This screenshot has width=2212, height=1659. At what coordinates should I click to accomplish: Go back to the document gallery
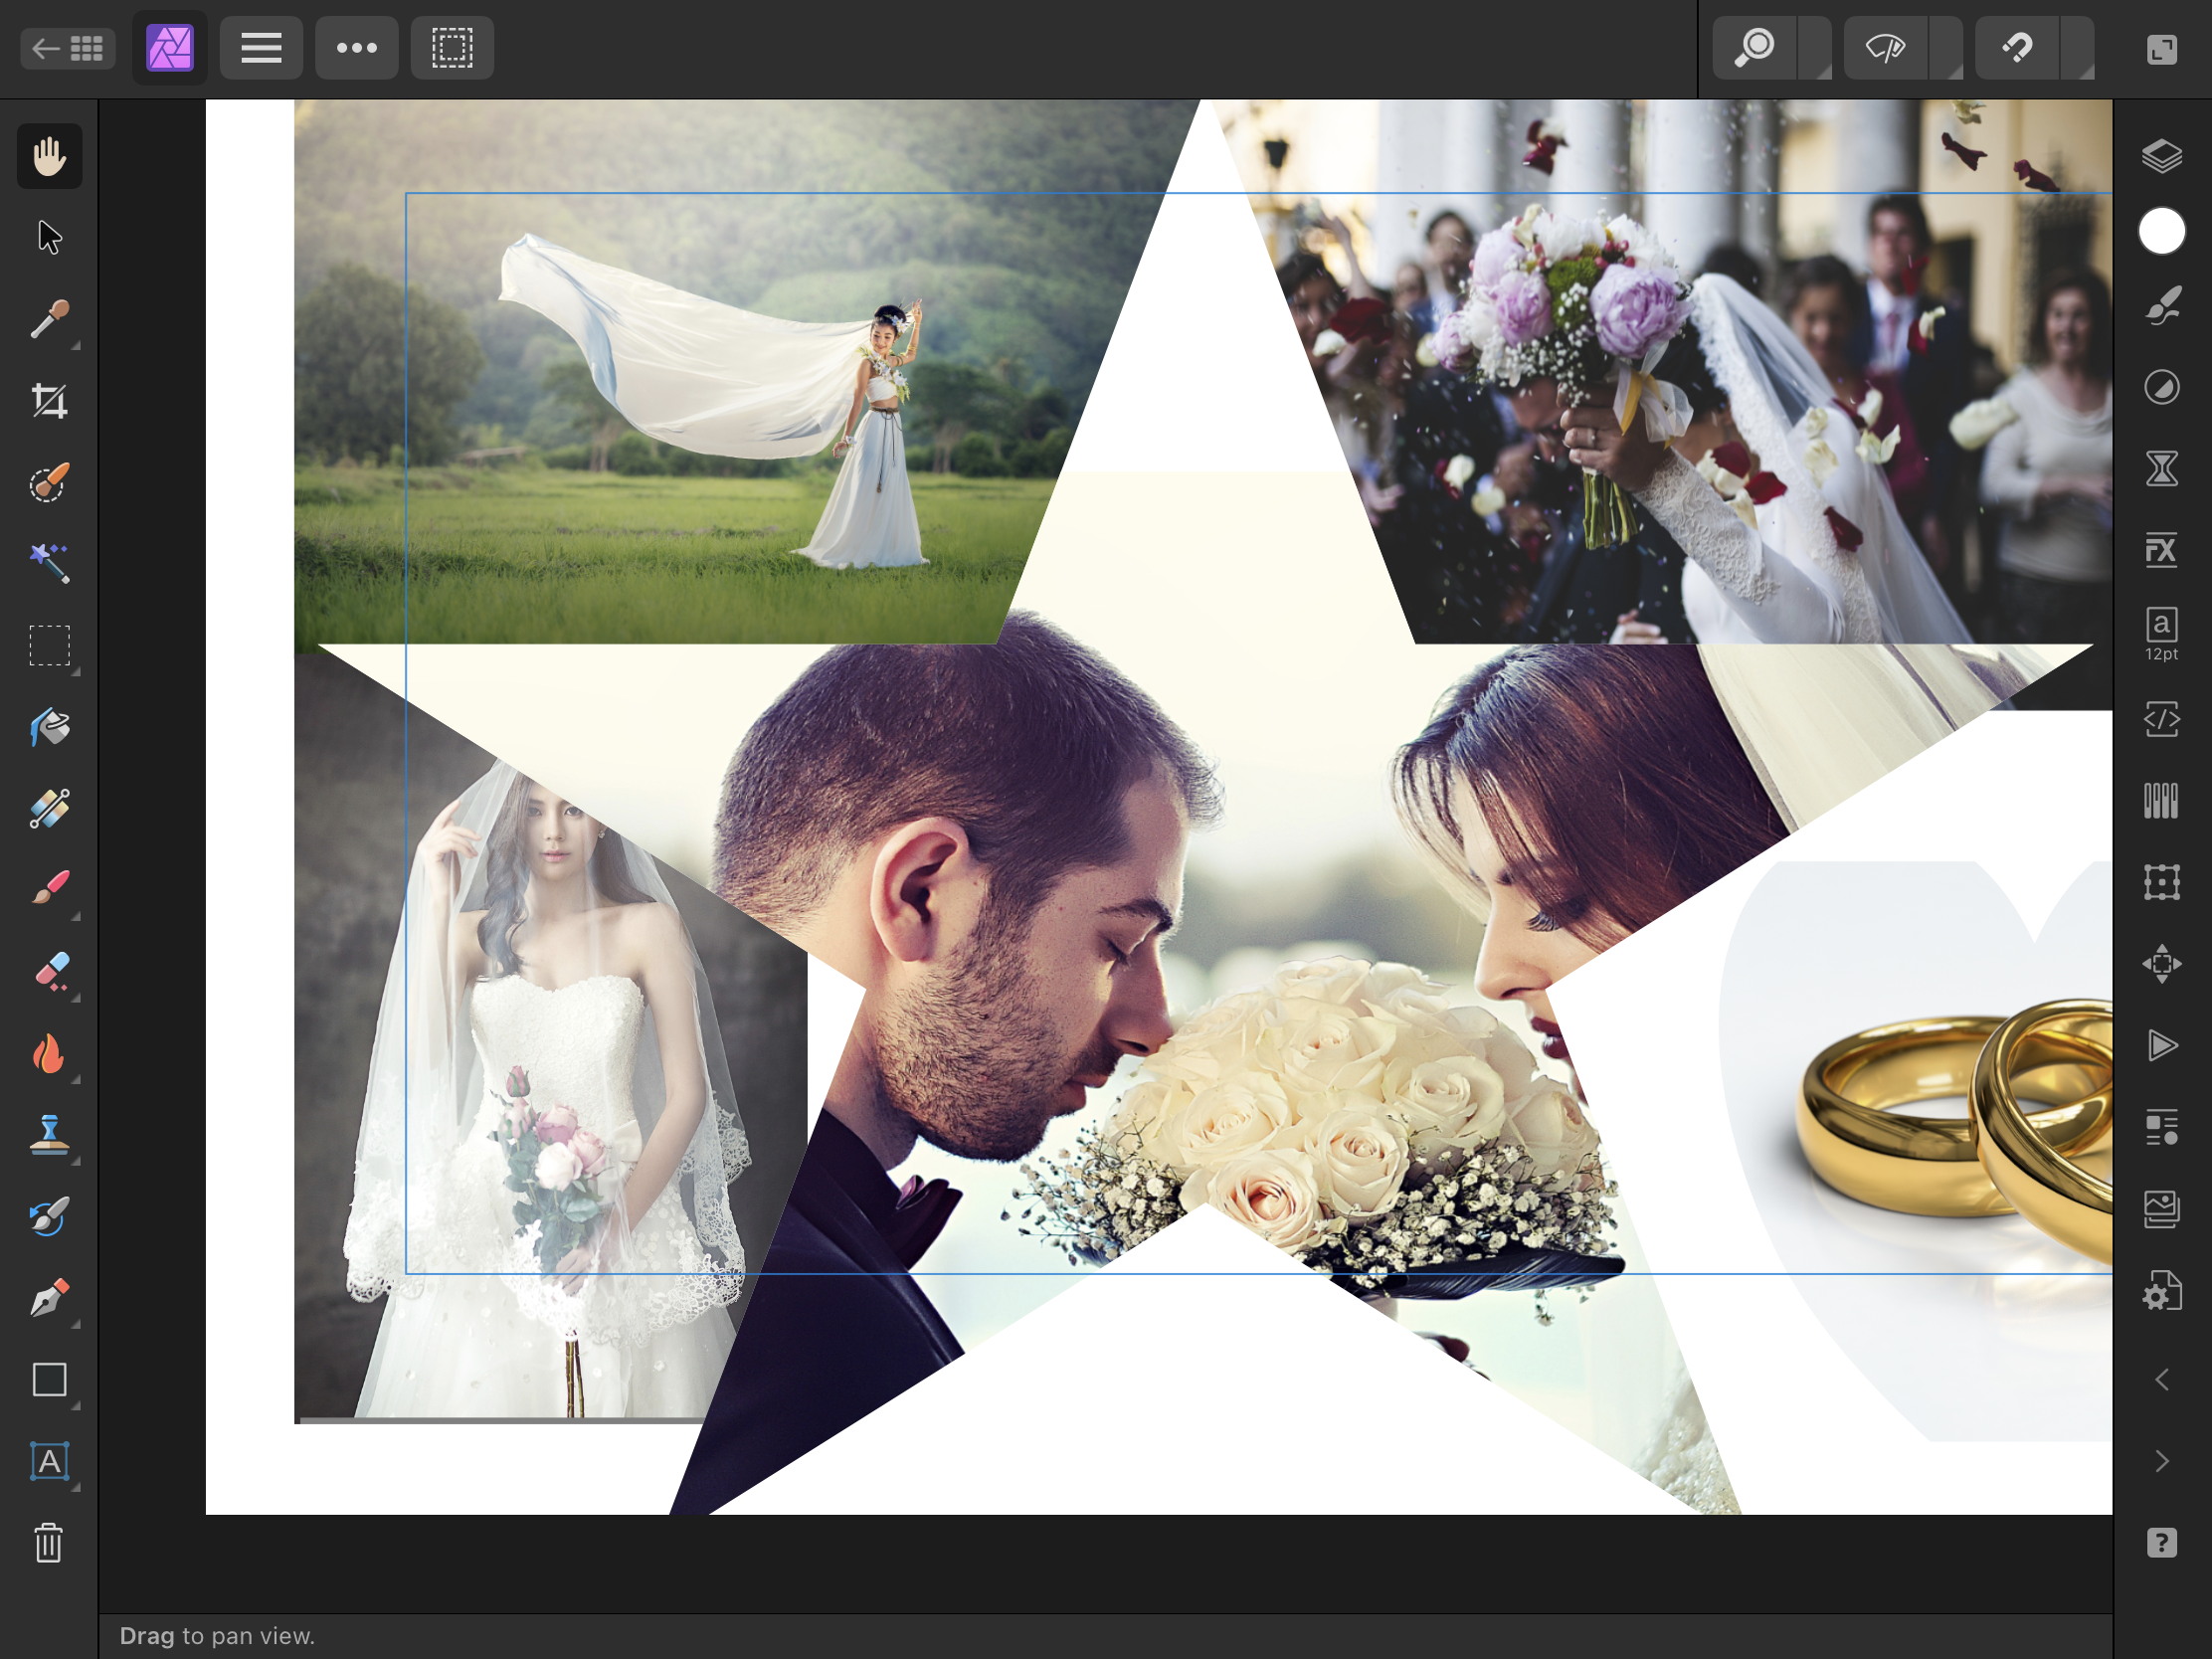(x=67, y=48)
